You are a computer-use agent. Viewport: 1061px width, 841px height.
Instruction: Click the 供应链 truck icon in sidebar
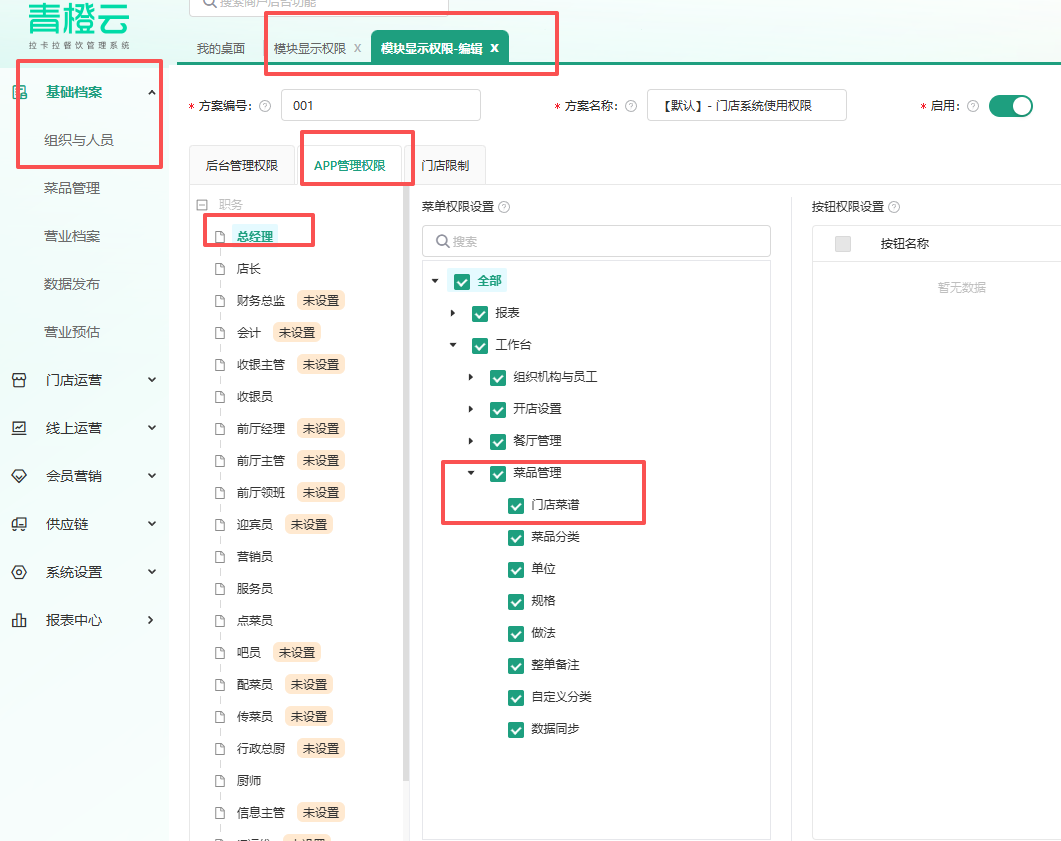pos(19,524)
